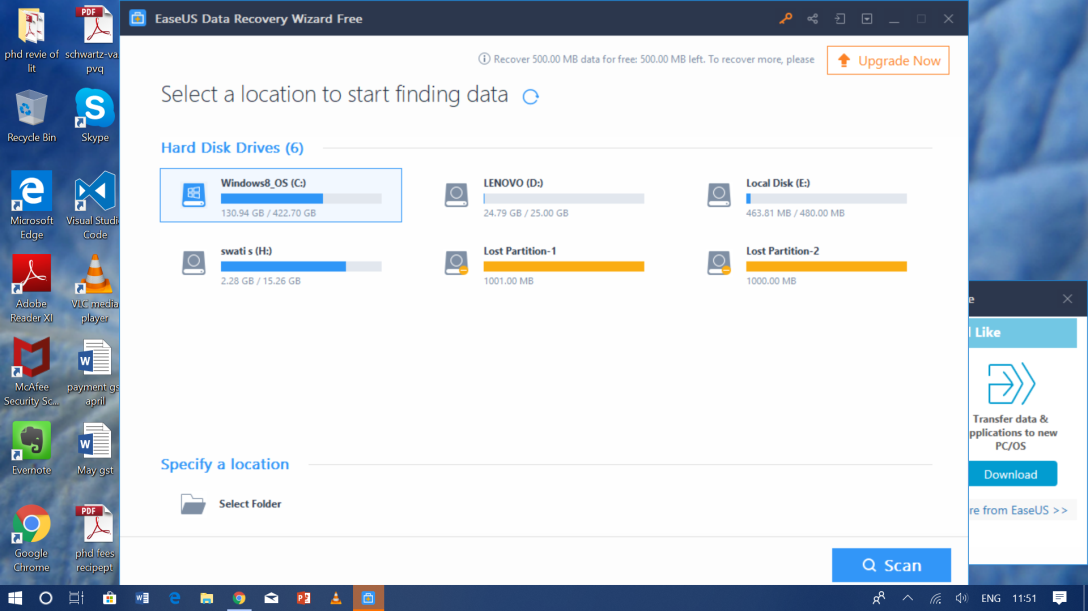
Task: Open PowerPoint from the taskbar
Action: coord(303,598)
